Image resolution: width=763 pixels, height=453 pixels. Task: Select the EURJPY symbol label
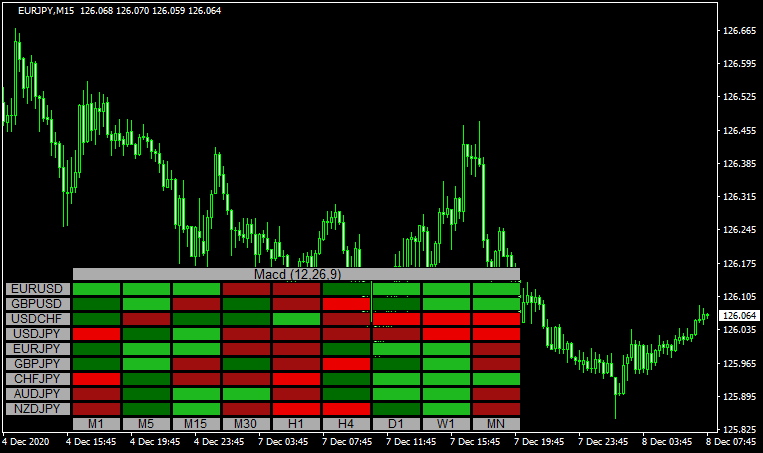tap(38, 349)
